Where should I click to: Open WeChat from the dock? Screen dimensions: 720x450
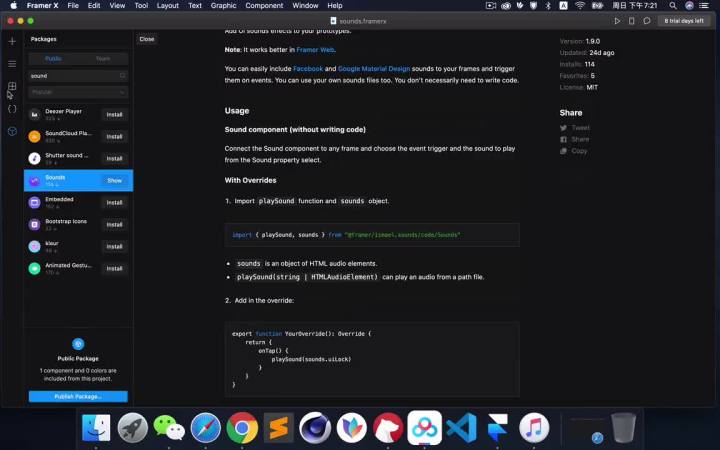[x=169, y=428]
